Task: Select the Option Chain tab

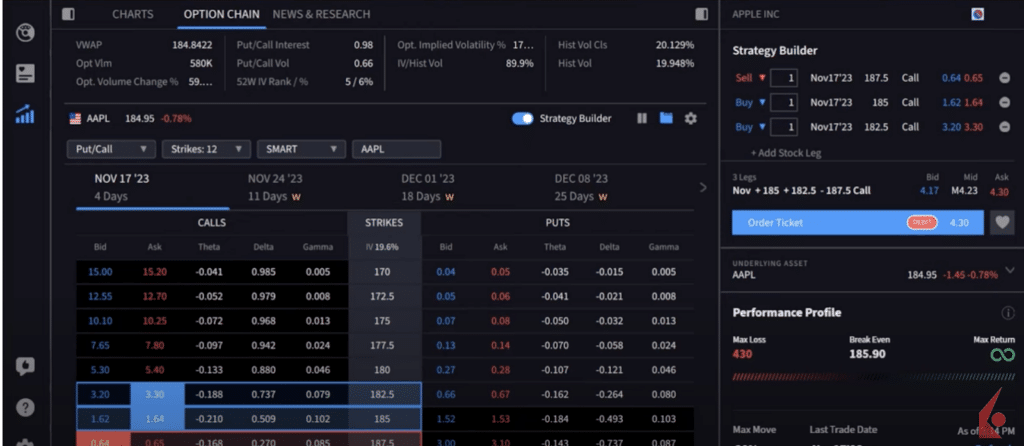Action: point(221,14)
